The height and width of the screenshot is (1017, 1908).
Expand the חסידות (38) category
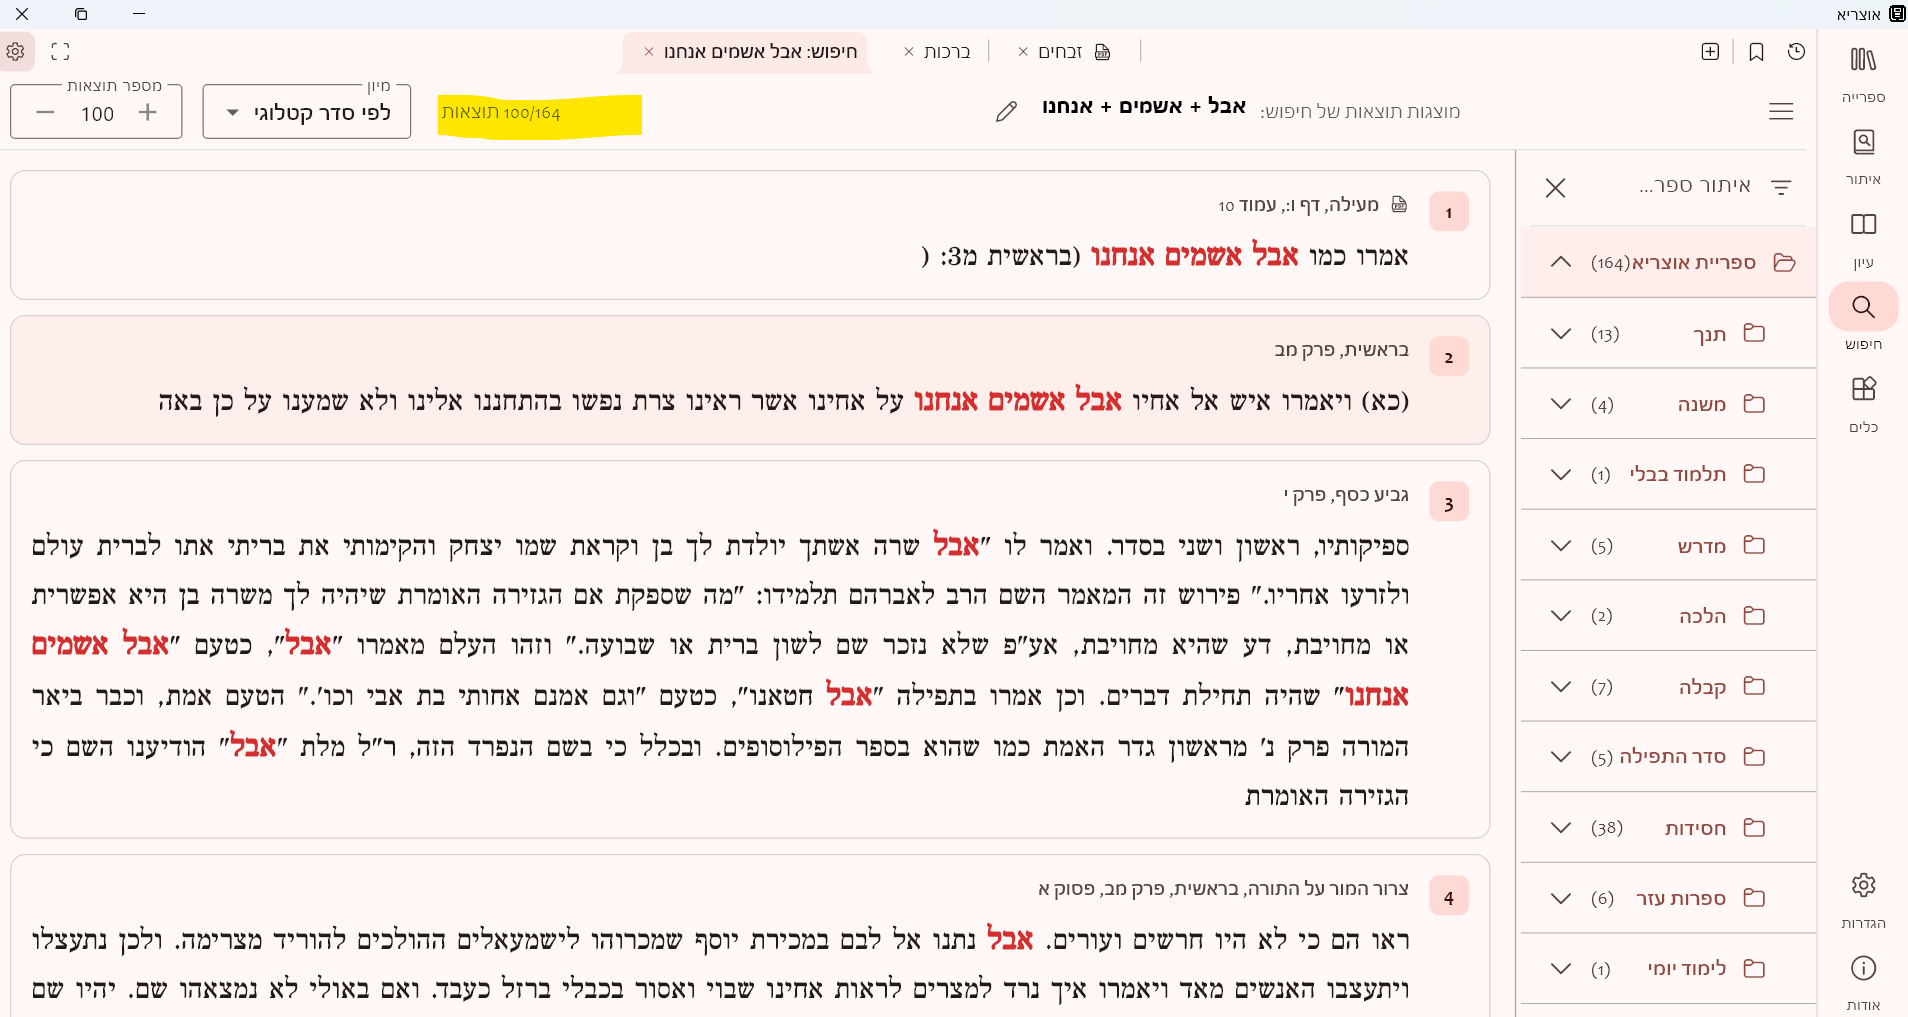point(1560,828)
